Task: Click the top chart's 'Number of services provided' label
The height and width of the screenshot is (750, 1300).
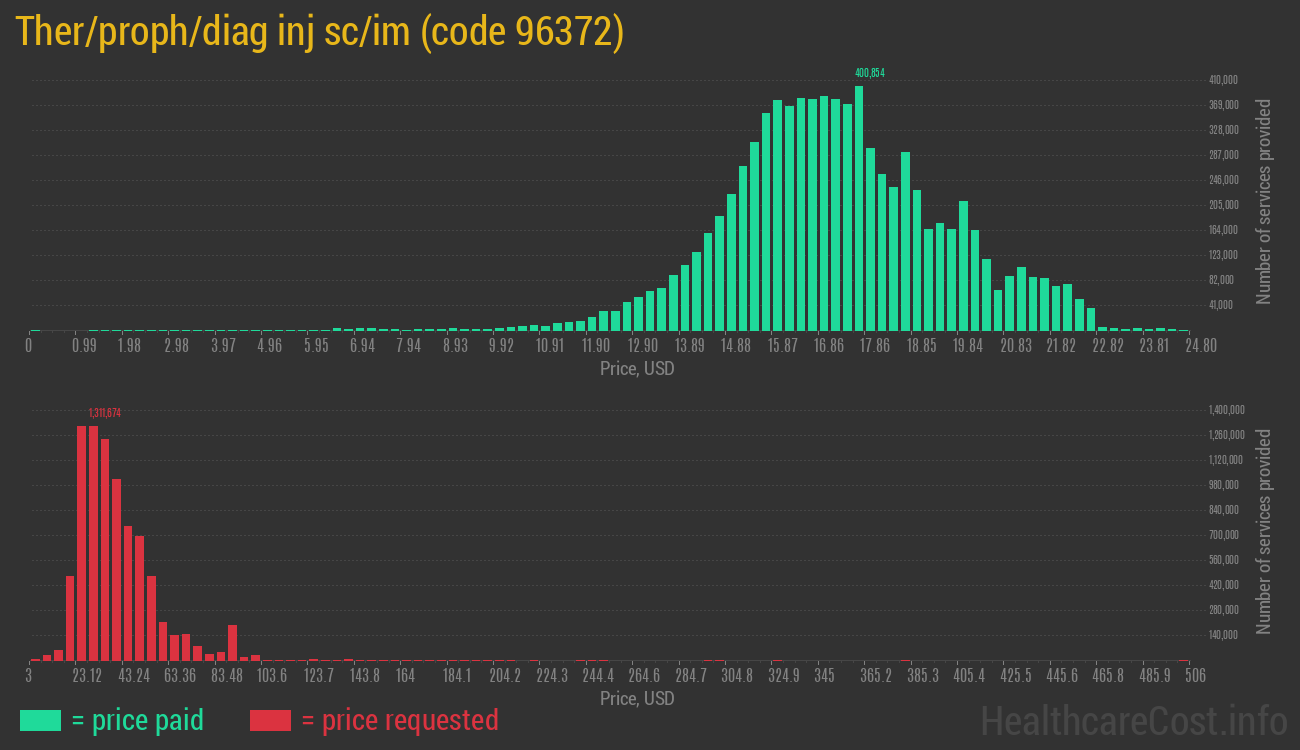Action: pos(1264,201)
